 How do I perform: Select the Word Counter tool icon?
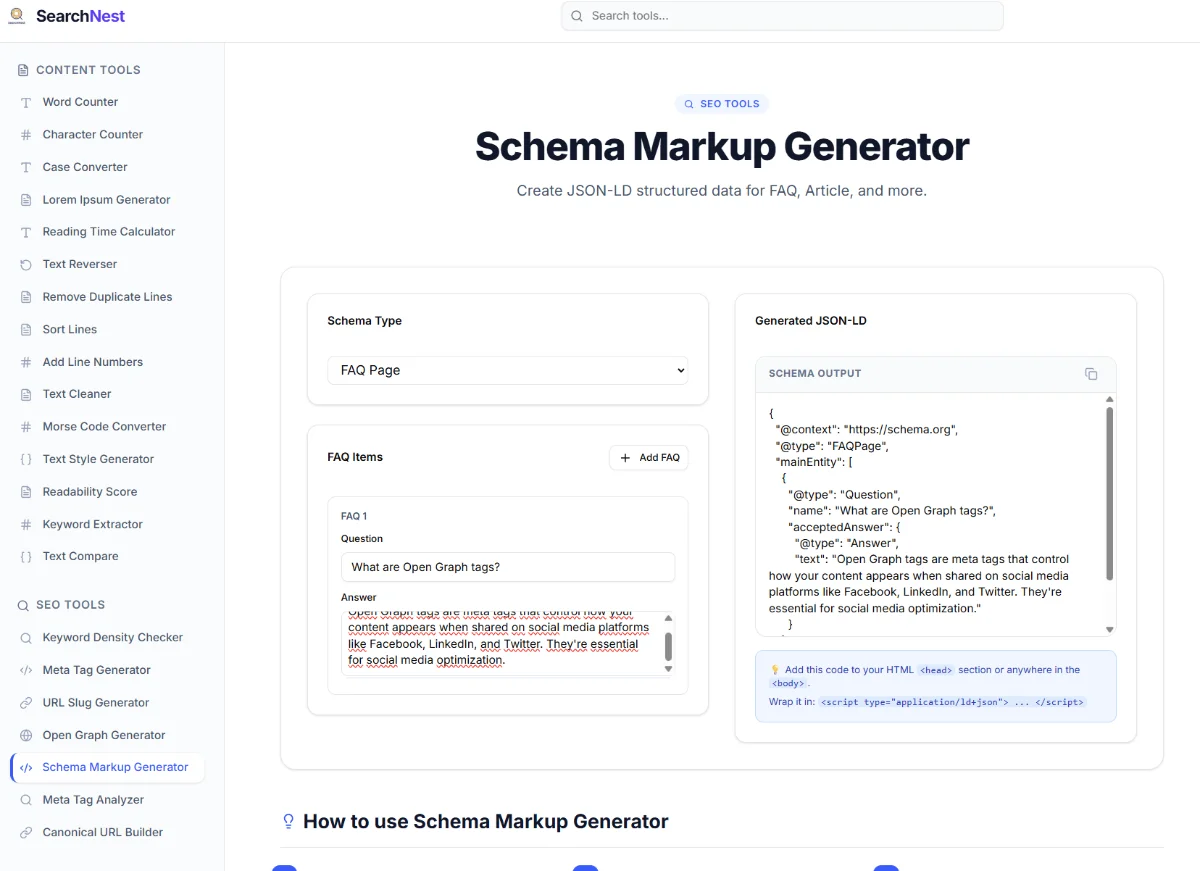pos(25,101)
